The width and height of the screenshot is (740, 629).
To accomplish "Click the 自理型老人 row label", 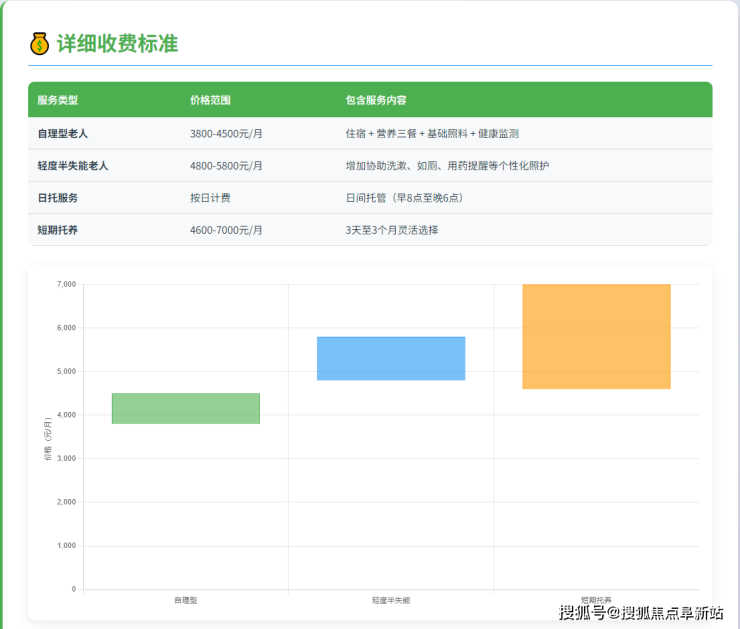I will coord(65,133).
